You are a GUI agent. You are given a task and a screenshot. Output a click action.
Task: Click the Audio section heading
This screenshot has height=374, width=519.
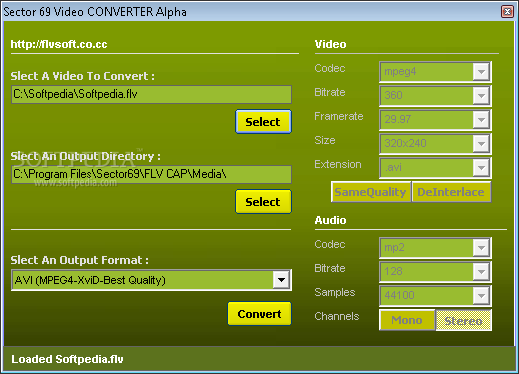coord(330,220)
